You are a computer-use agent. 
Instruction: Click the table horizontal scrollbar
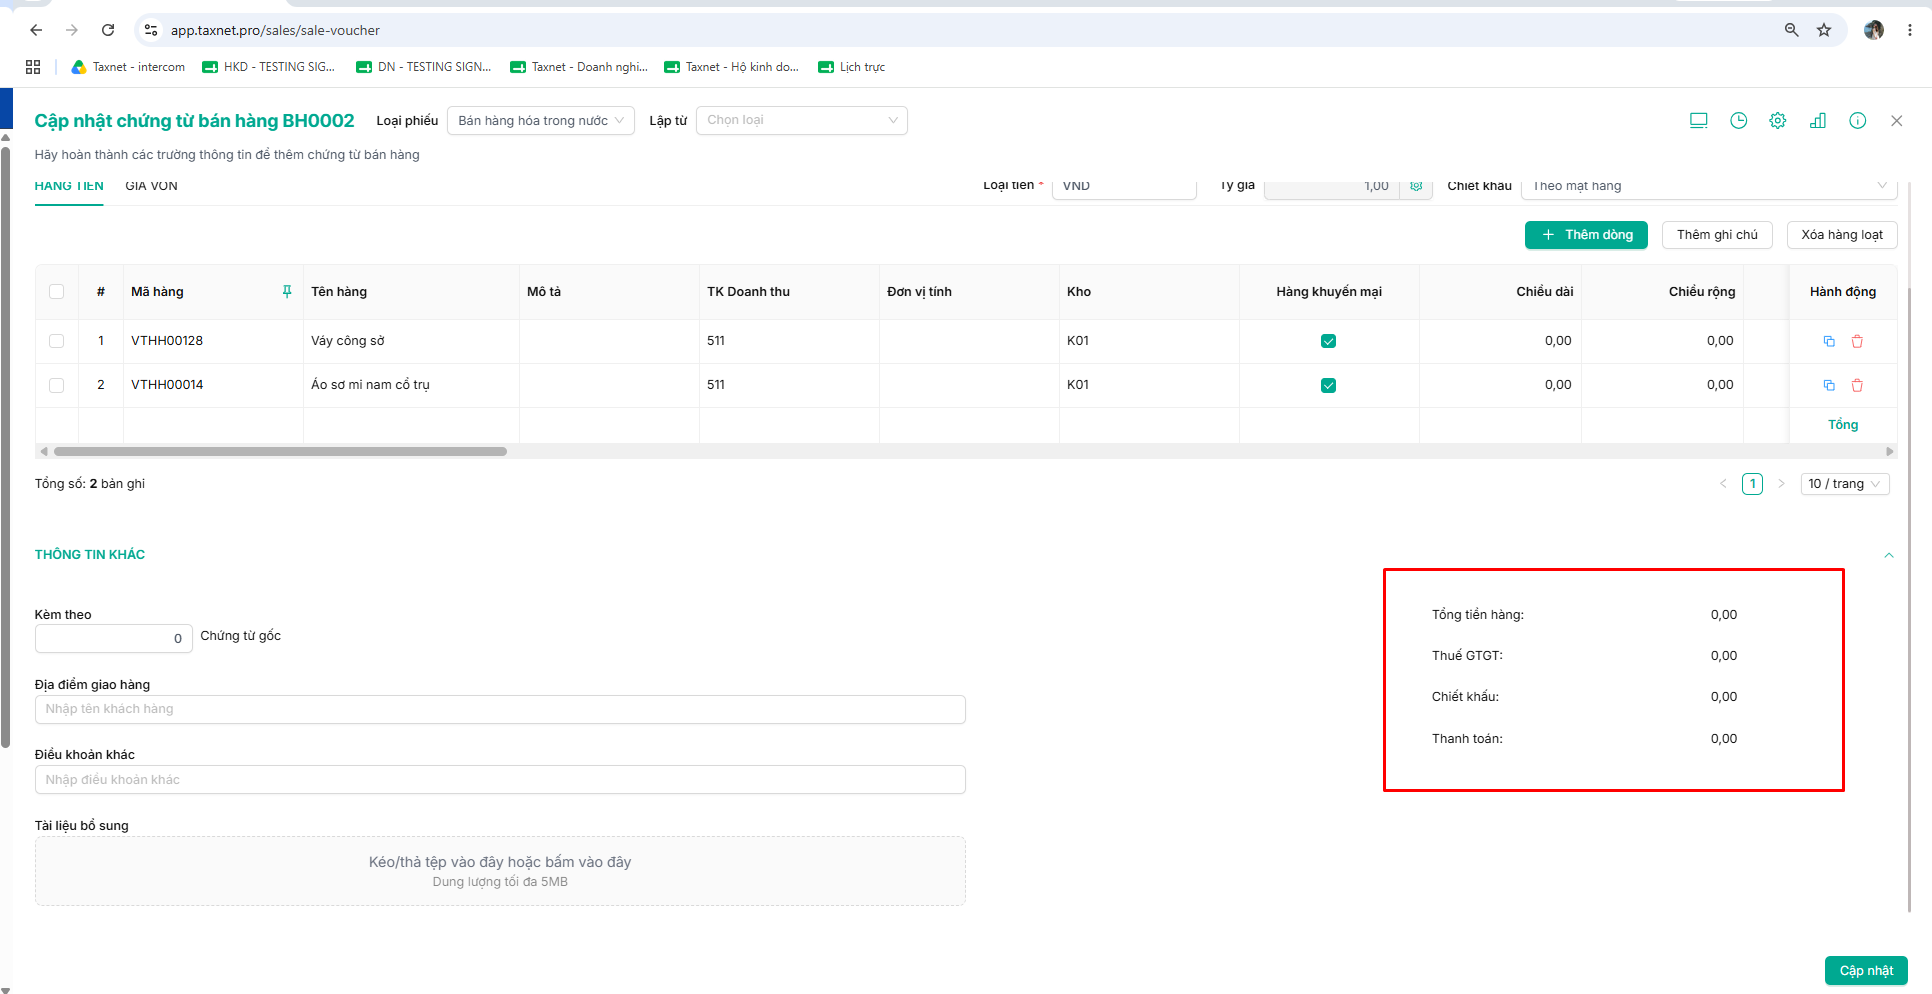click(x=280, y=452)
